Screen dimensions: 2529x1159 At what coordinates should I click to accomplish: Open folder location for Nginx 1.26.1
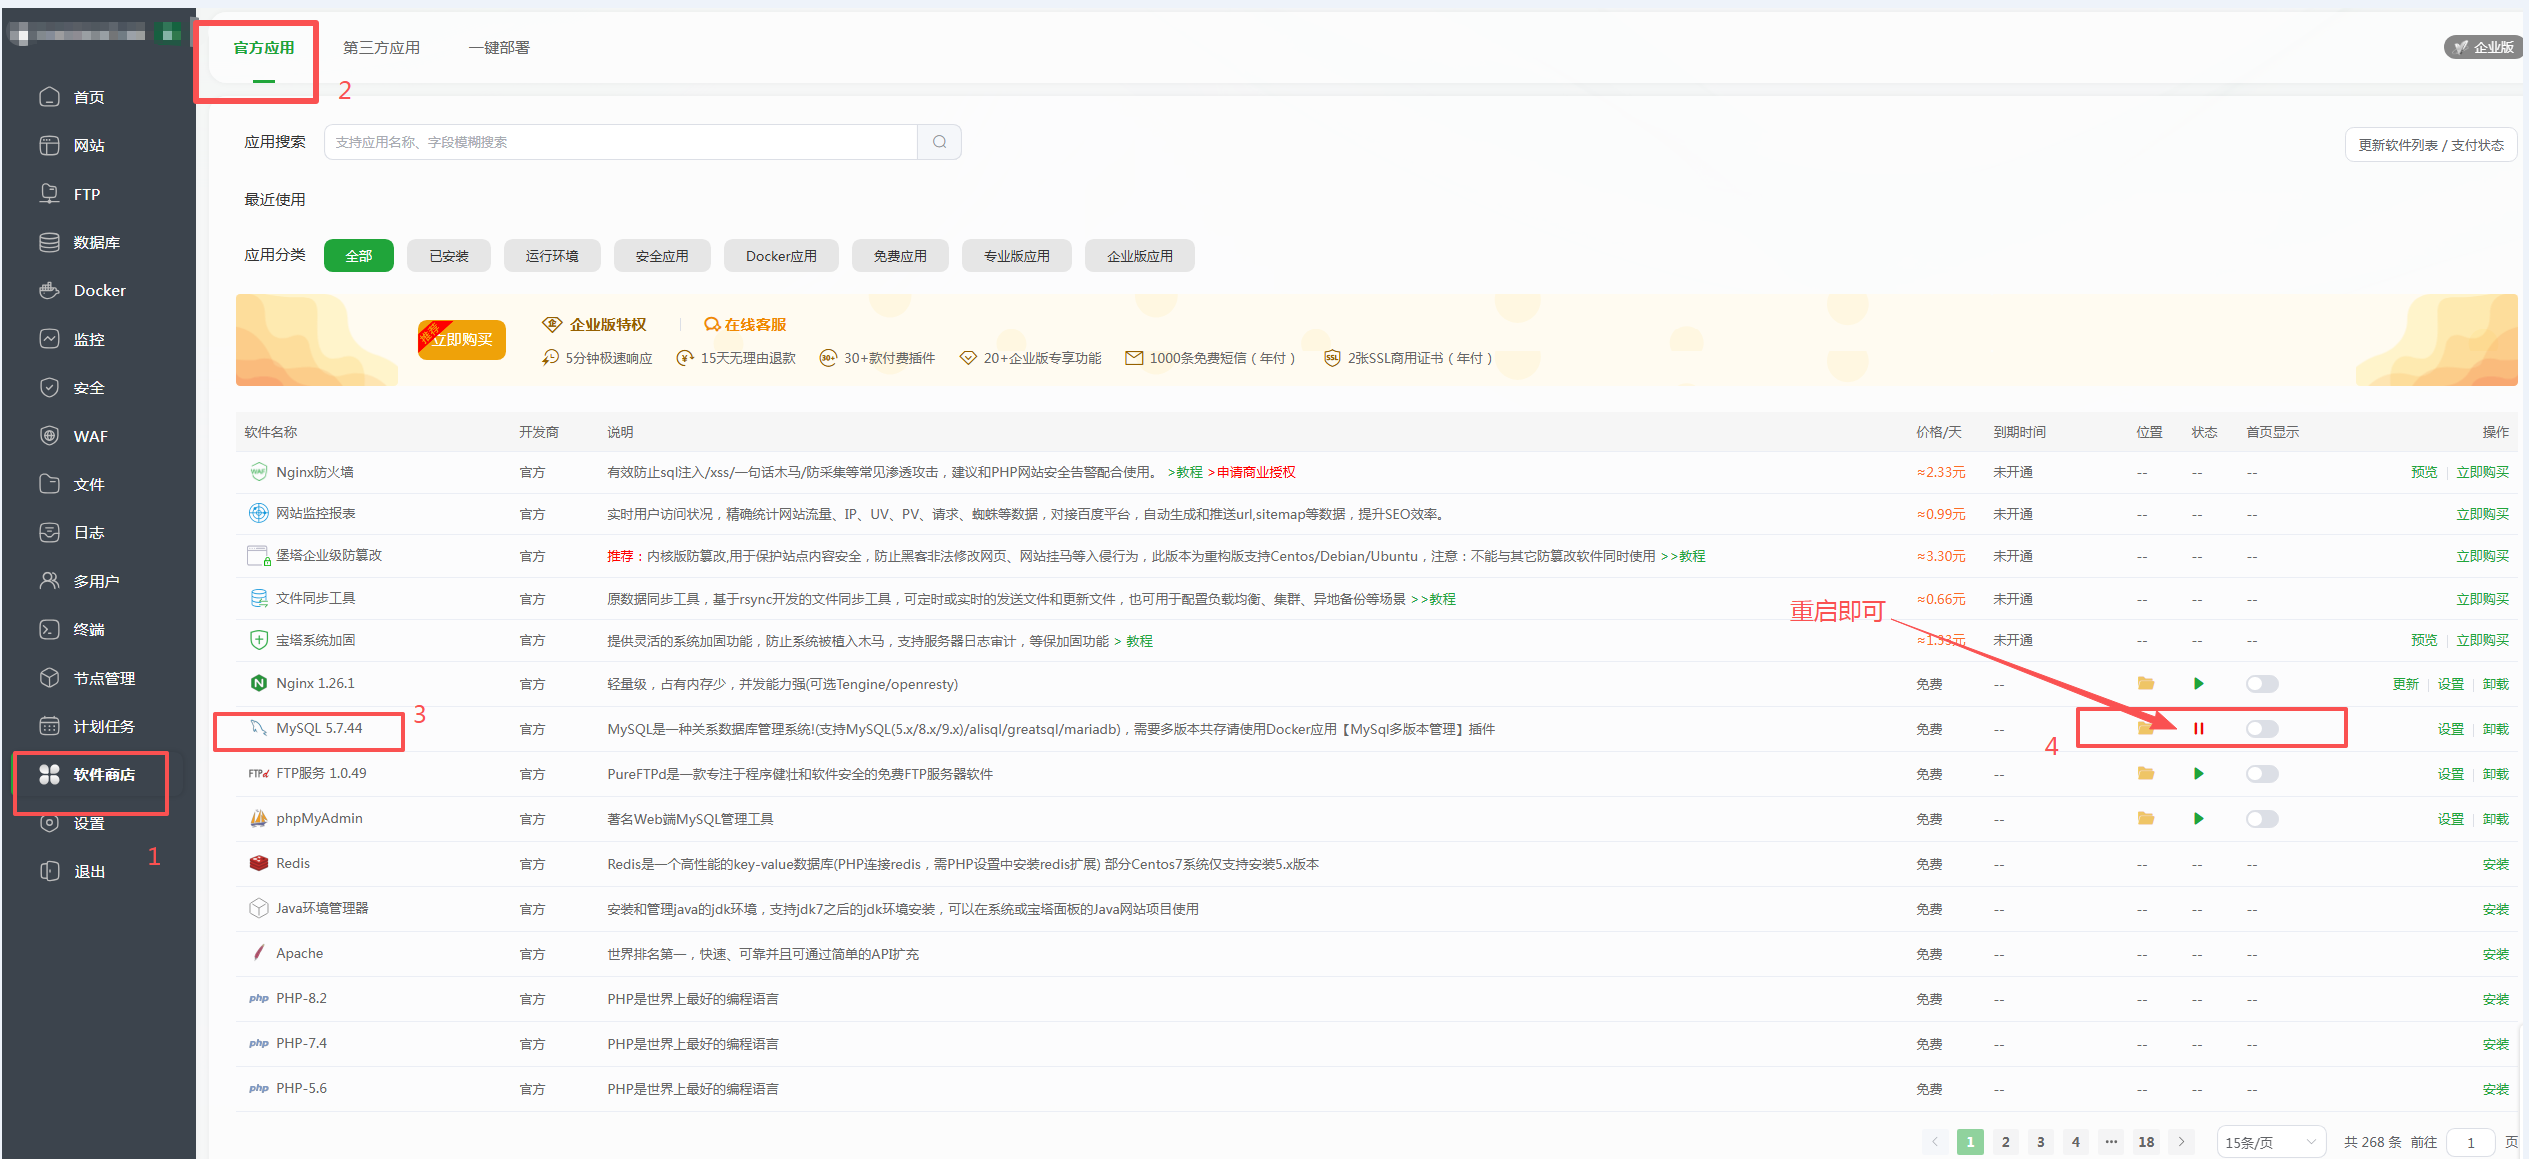2145,684
